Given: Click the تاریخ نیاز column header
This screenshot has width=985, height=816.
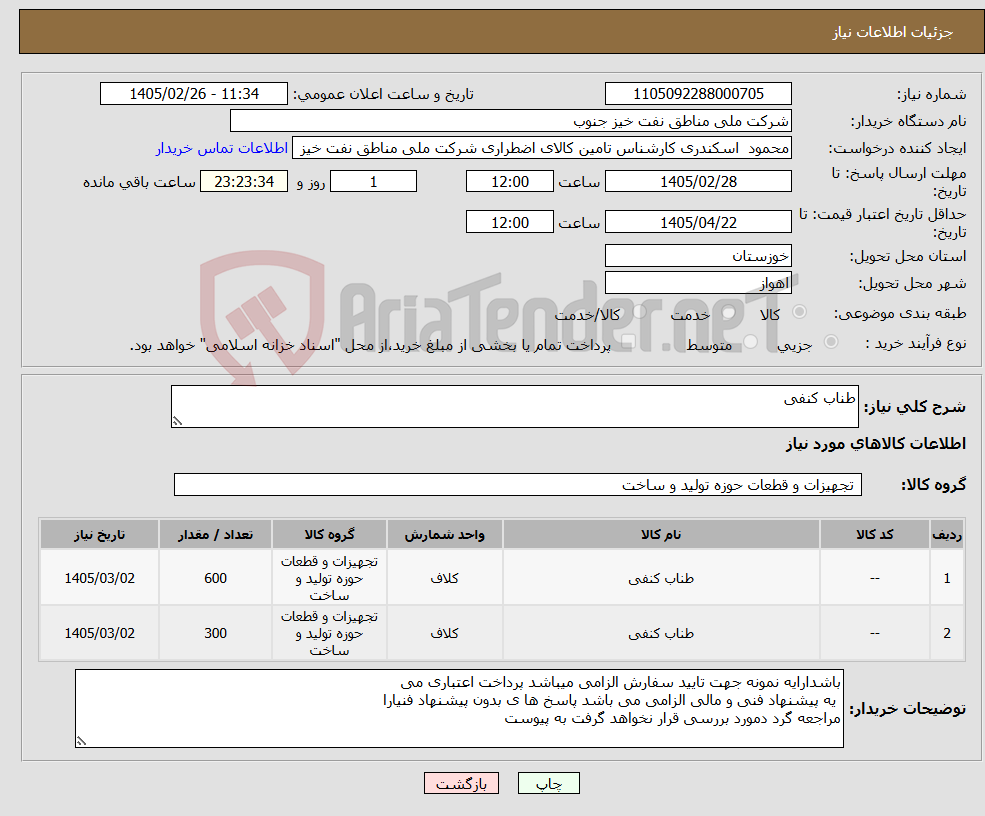Looking at the screenshot, I should tap(99, 535).
